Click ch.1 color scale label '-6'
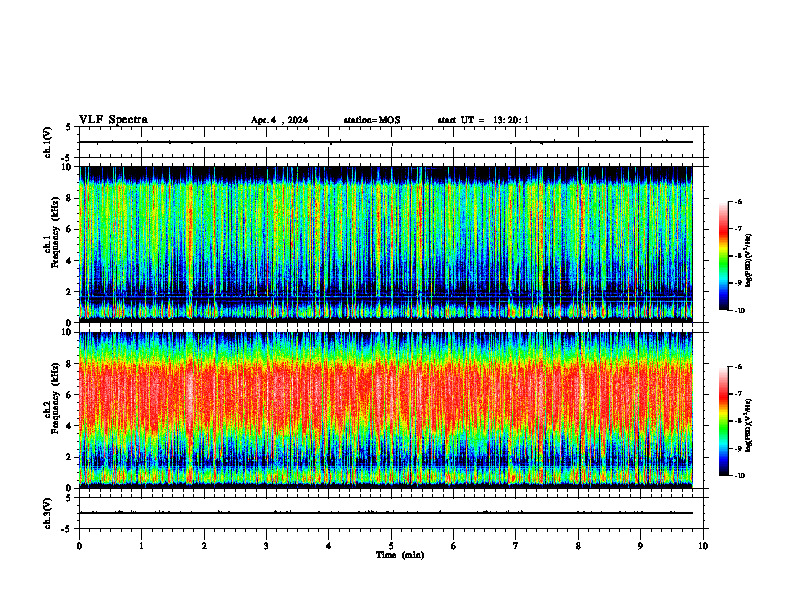The image size is (792, 612). [739, 201]
